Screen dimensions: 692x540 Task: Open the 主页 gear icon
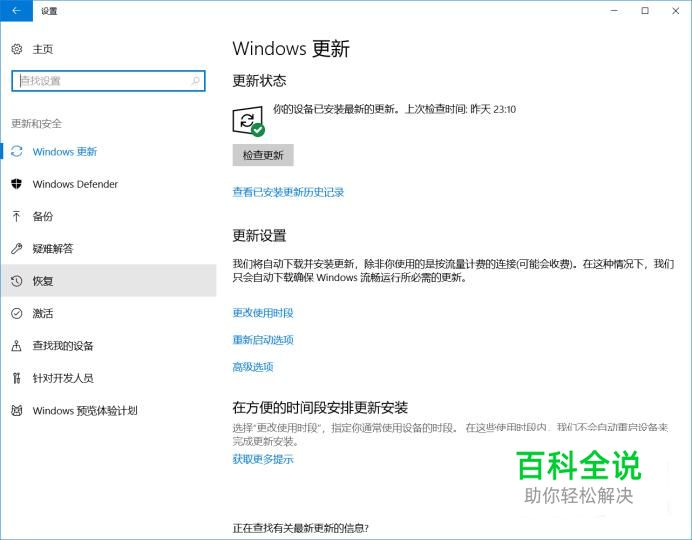17,49
